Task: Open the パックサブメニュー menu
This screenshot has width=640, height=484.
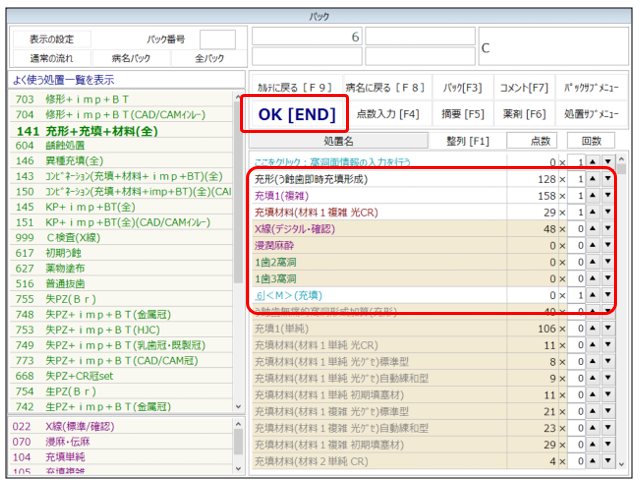Action: pyautogui.click(x=590, y=87)
